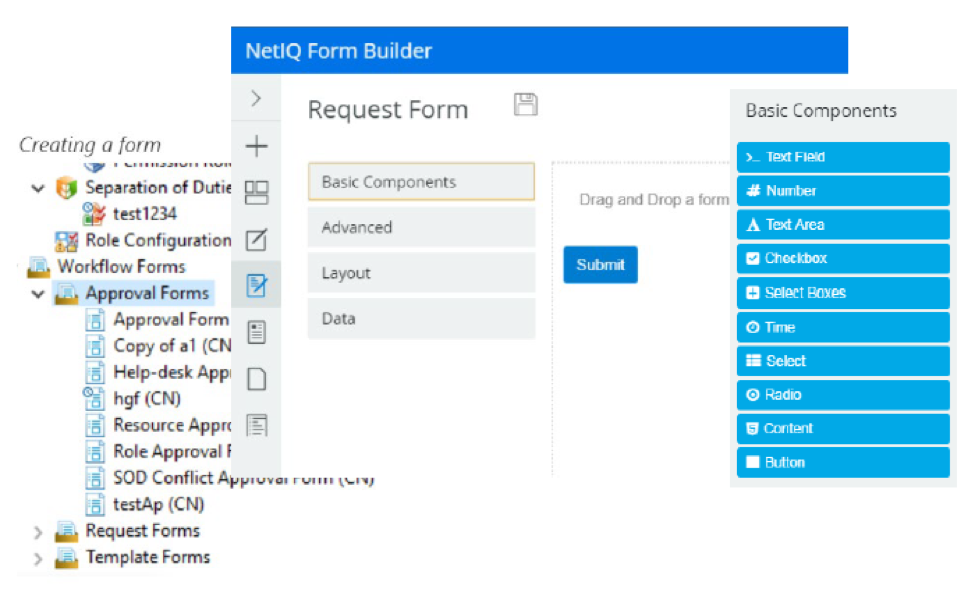Open the Layout components section
This screenshot has width=974, height=602.
421,273
